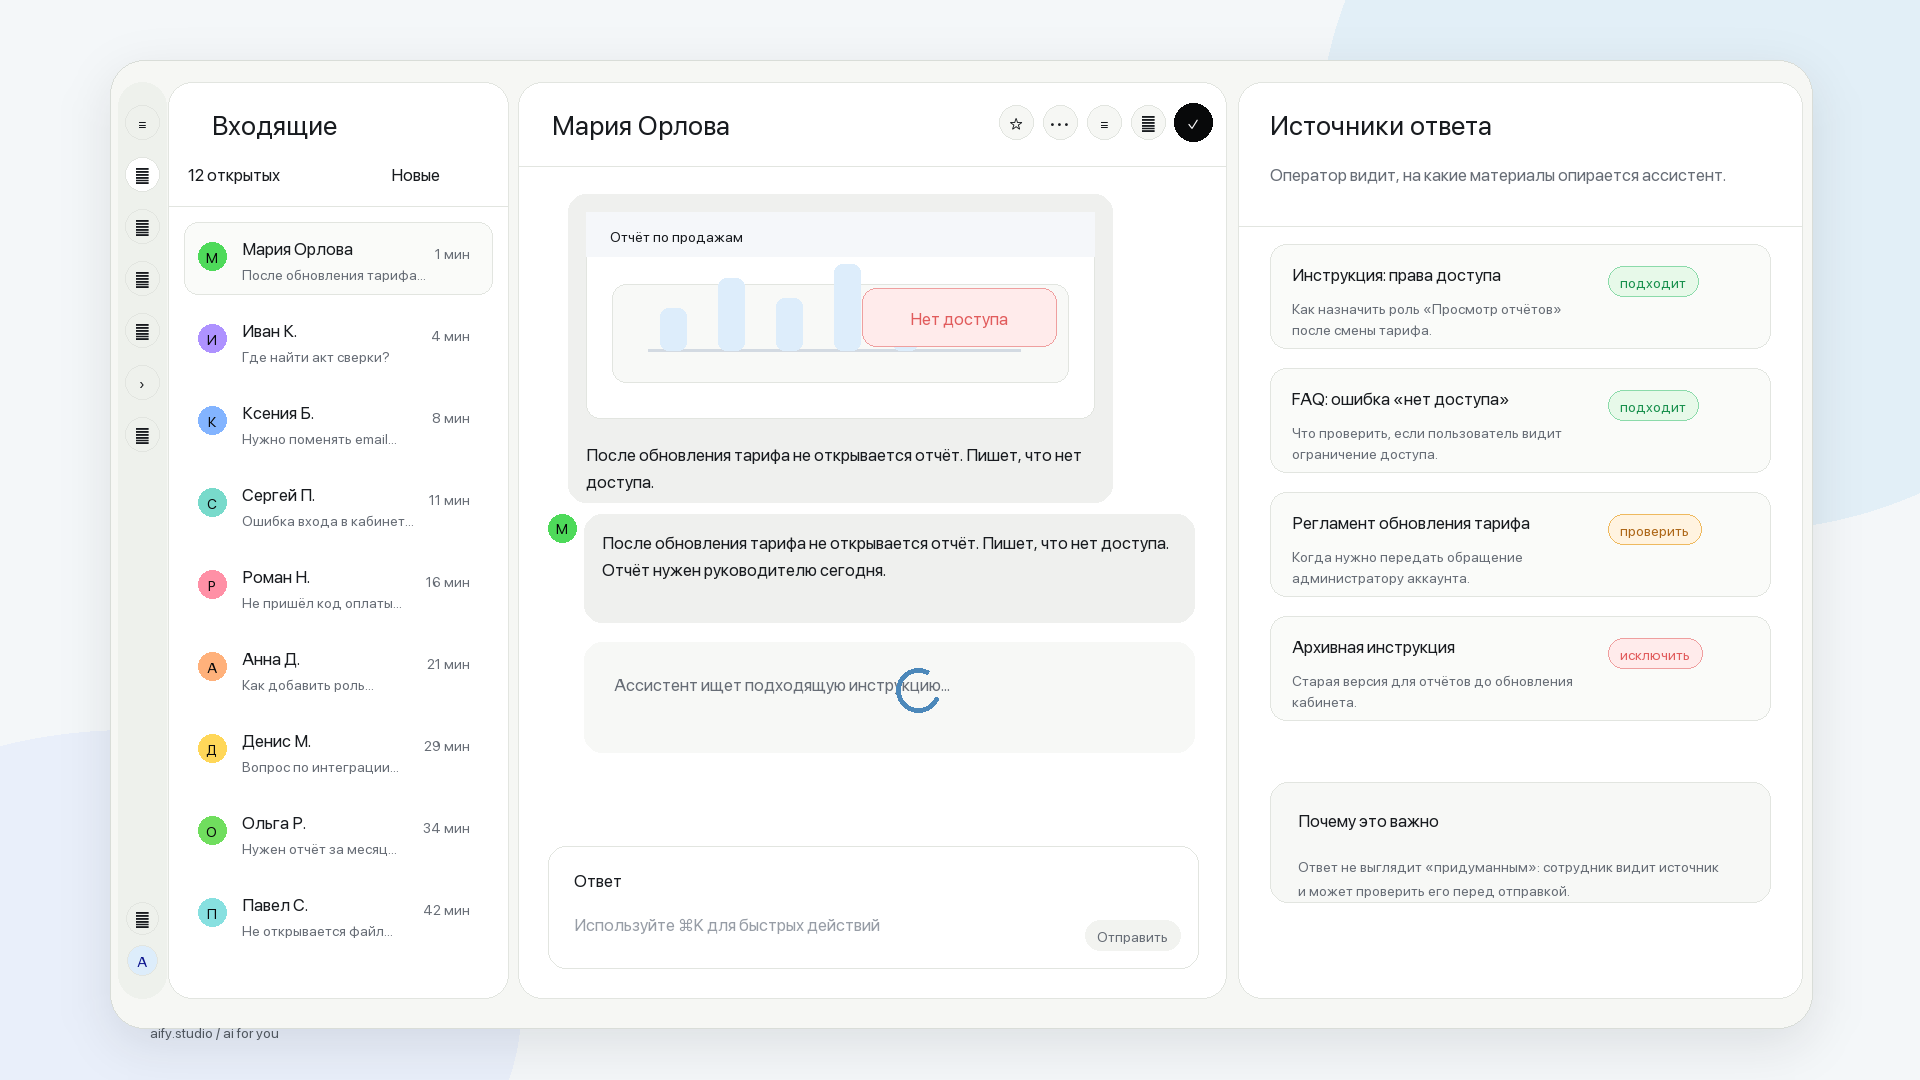Click the equals icon in chat header
Screen dimensions: 1920x1080
point(1104,124)
